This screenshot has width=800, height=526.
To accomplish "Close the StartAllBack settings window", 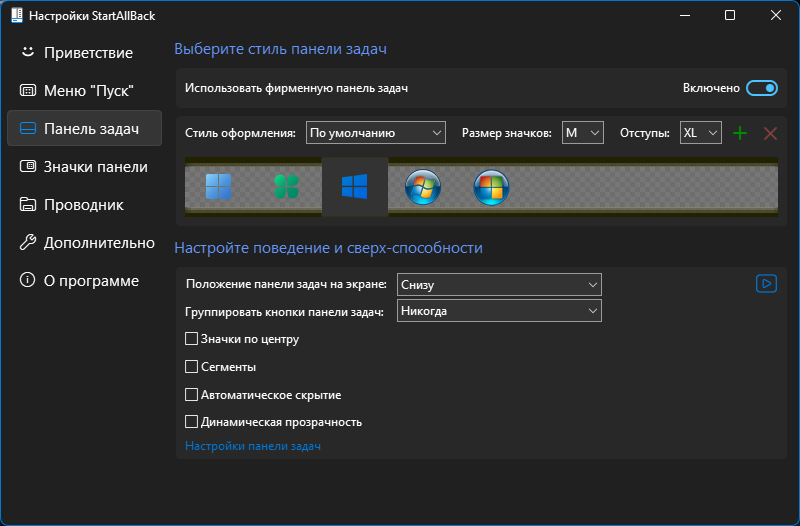I will (776, 15).
